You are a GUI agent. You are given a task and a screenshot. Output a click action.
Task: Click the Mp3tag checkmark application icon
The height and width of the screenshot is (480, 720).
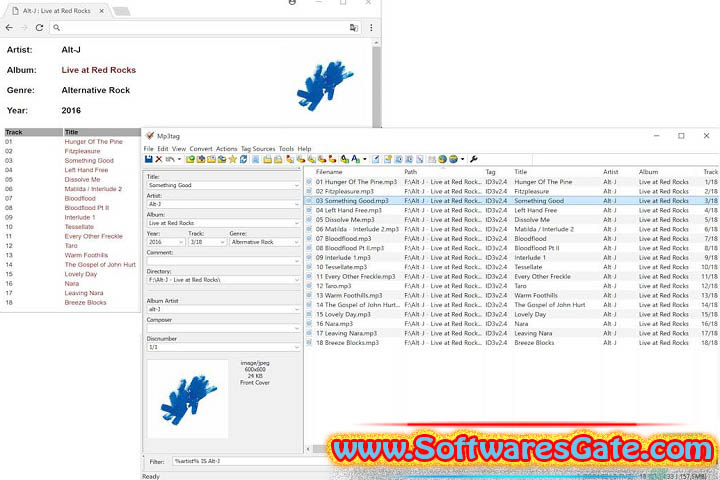[x=150, y=136]
